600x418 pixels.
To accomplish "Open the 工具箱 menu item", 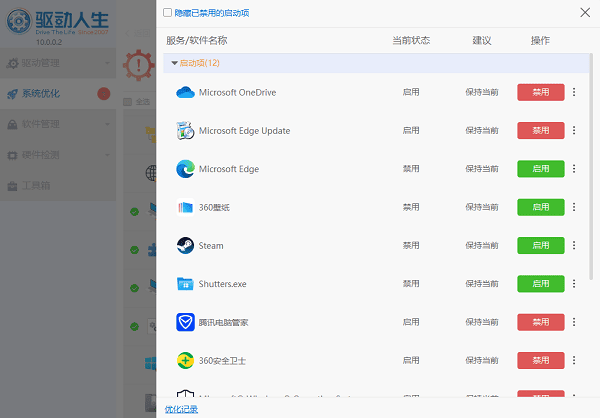I will (58, 186).
